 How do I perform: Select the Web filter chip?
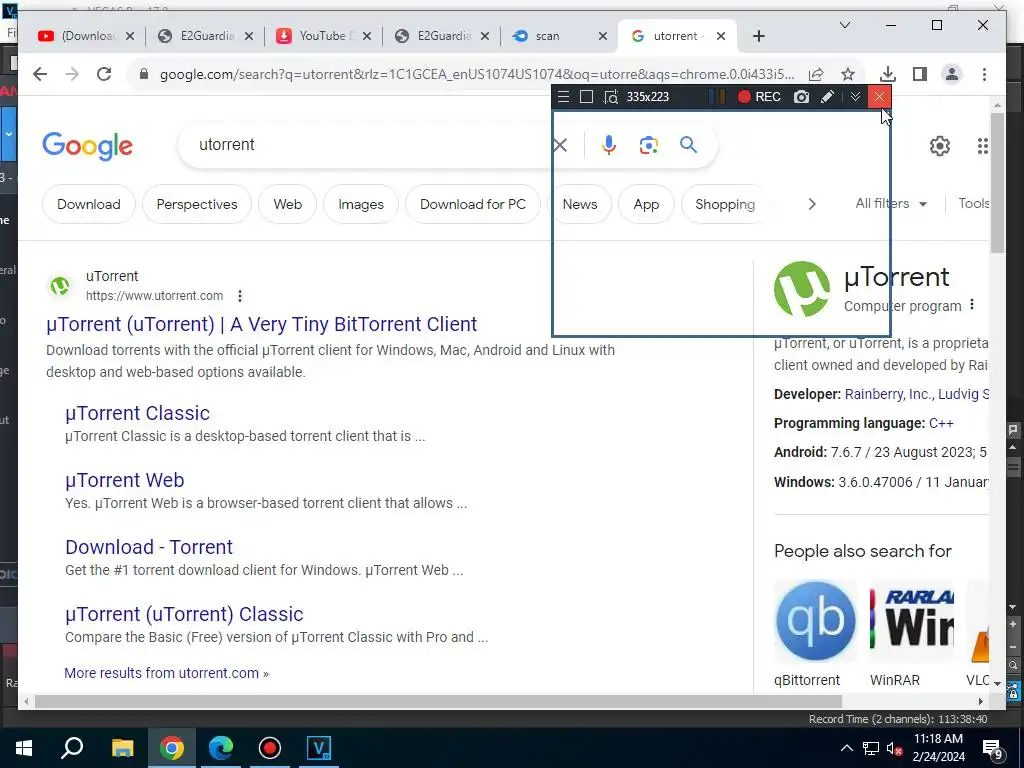pyautogui.click(x=287, y=204)
